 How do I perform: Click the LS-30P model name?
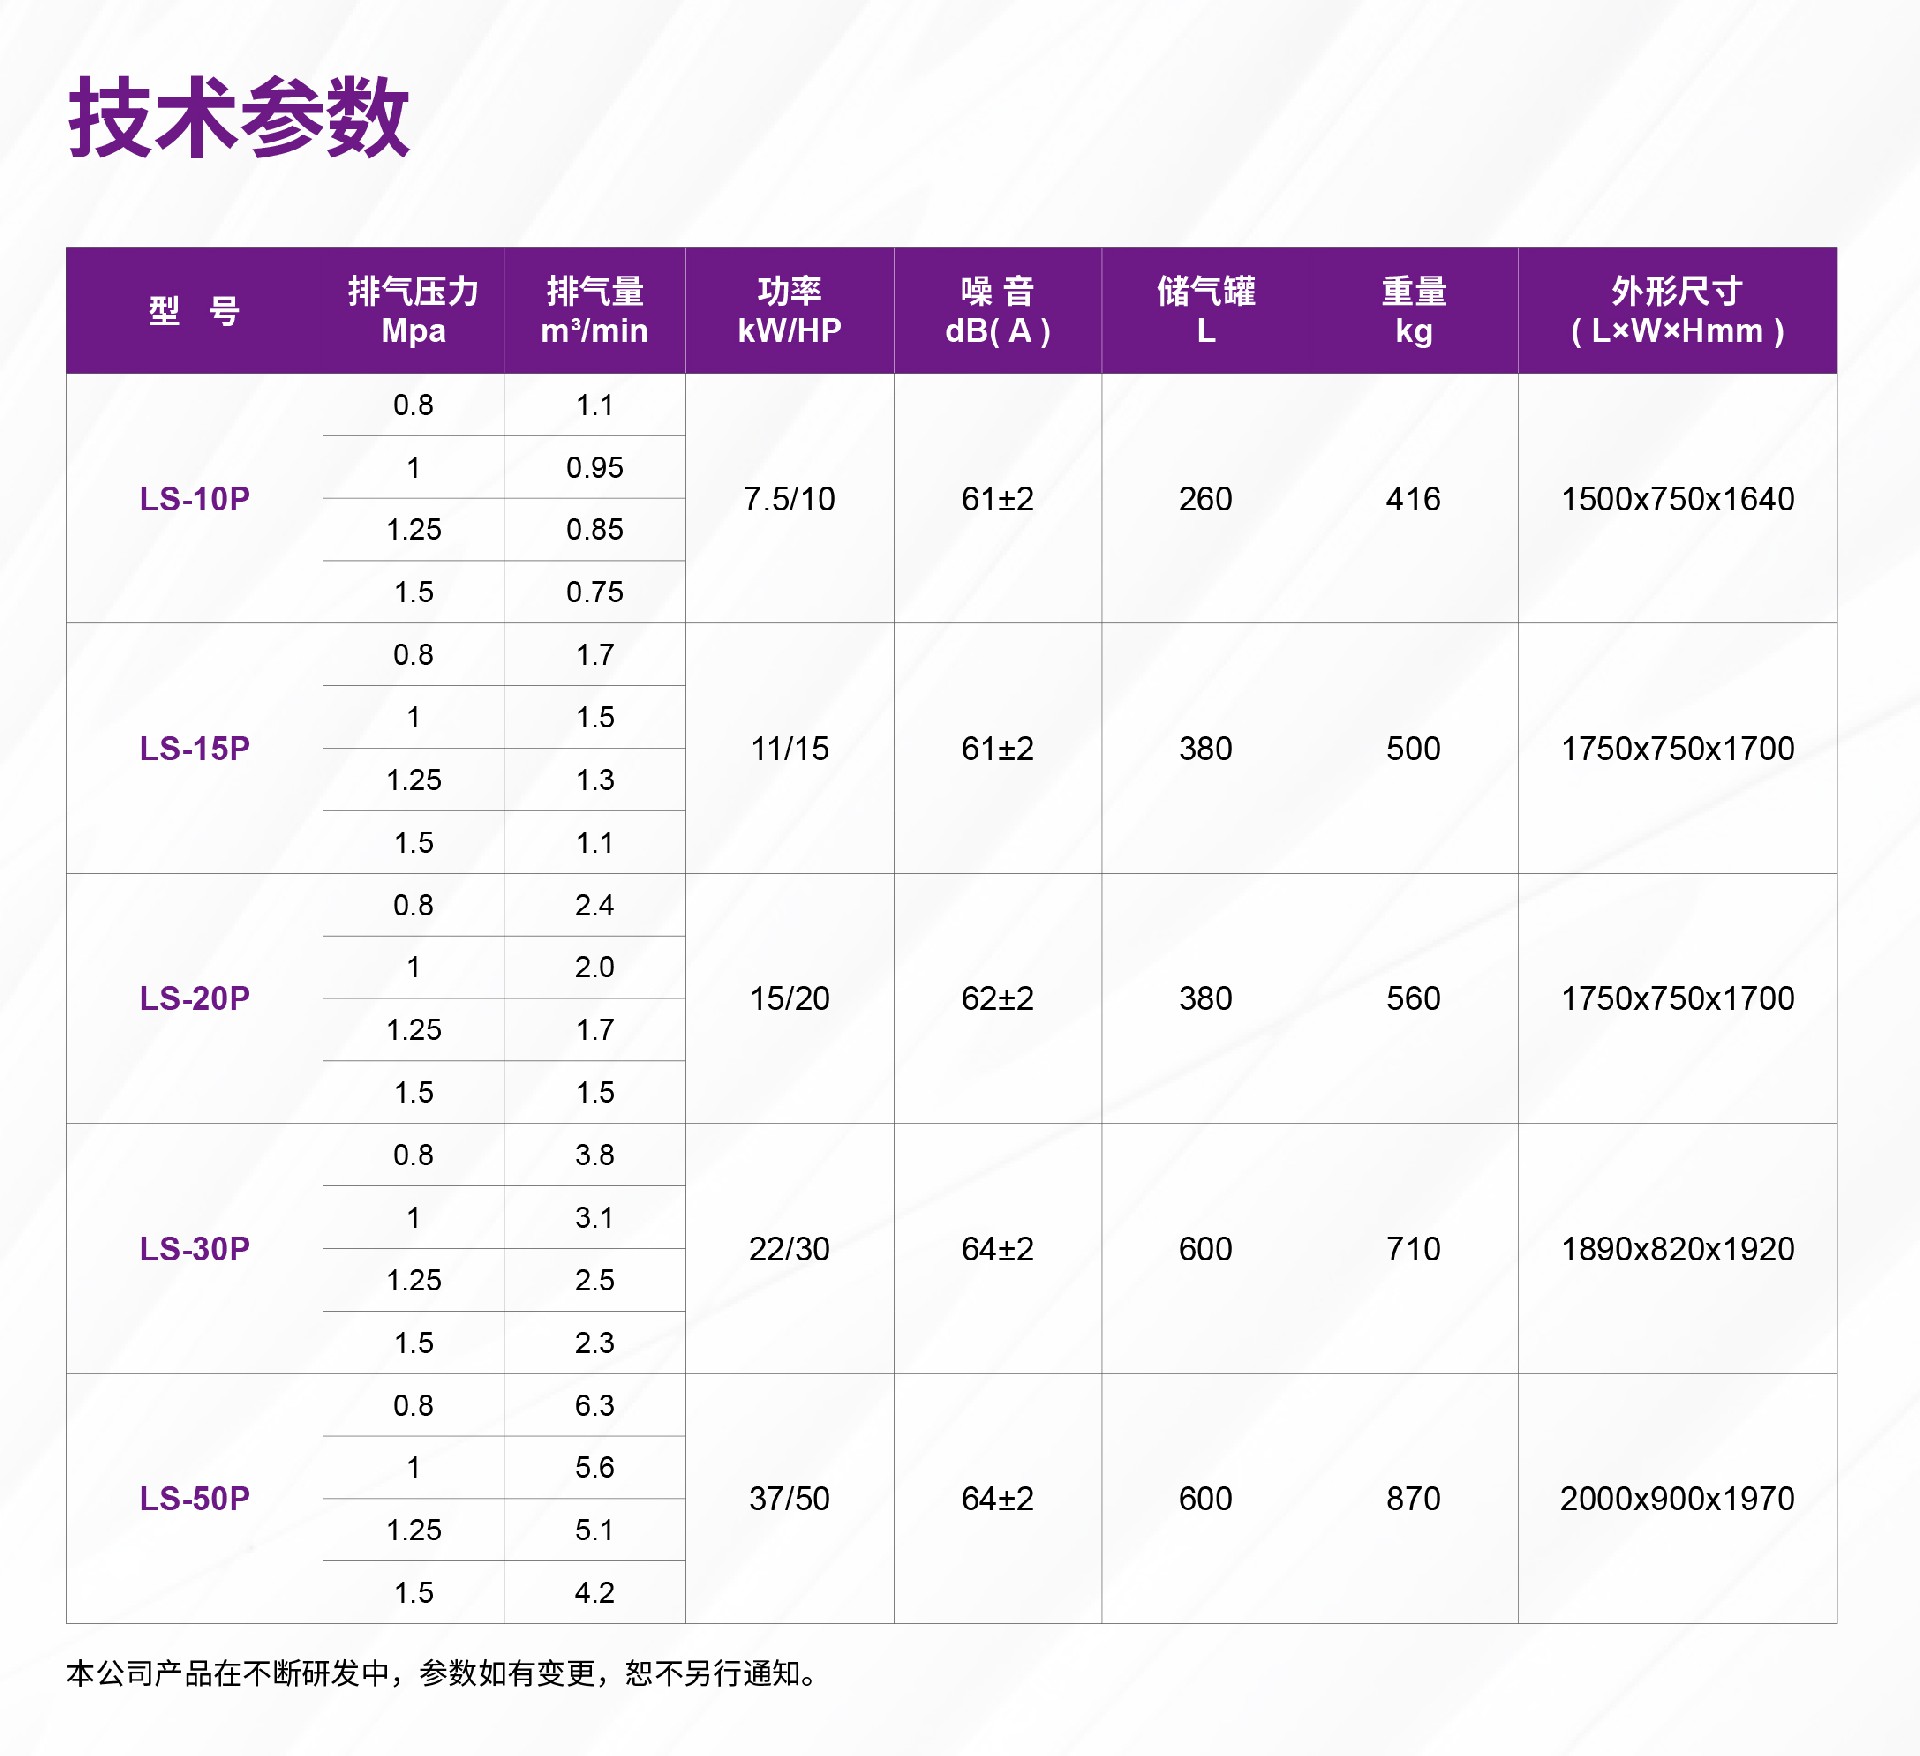coord(194,1248)
